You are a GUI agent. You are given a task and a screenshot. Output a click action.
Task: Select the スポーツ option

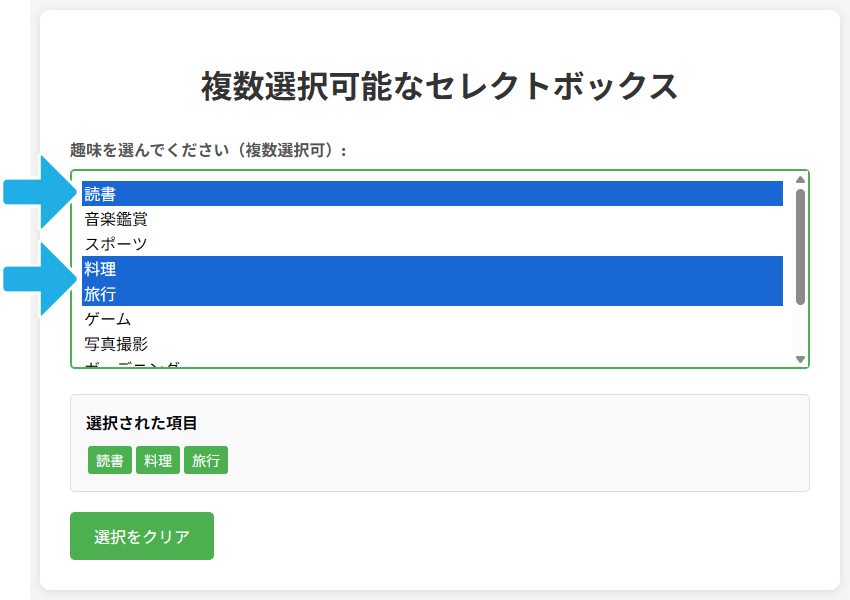[432, 243]
